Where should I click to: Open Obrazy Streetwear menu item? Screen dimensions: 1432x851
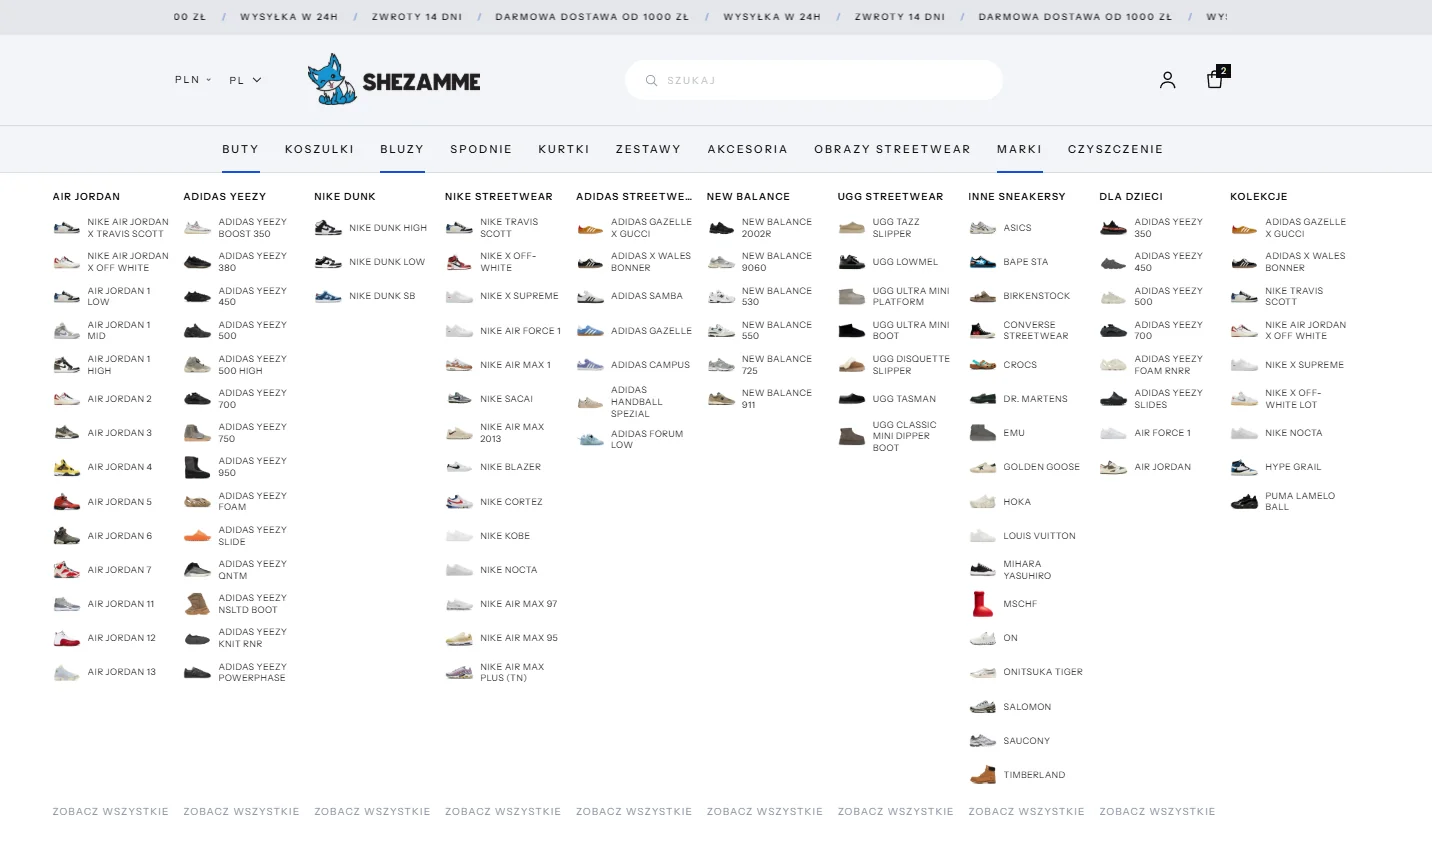tap(892, 149)
